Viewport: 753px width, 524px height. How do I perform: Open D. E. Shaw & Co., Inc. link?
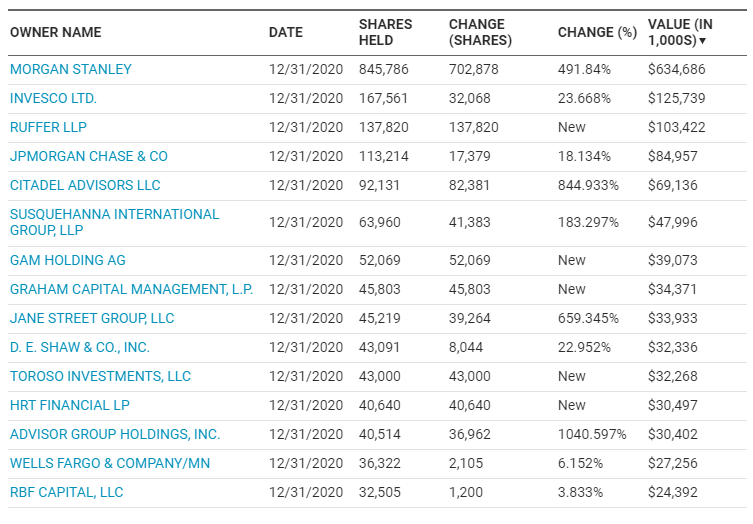pos(80,347)
